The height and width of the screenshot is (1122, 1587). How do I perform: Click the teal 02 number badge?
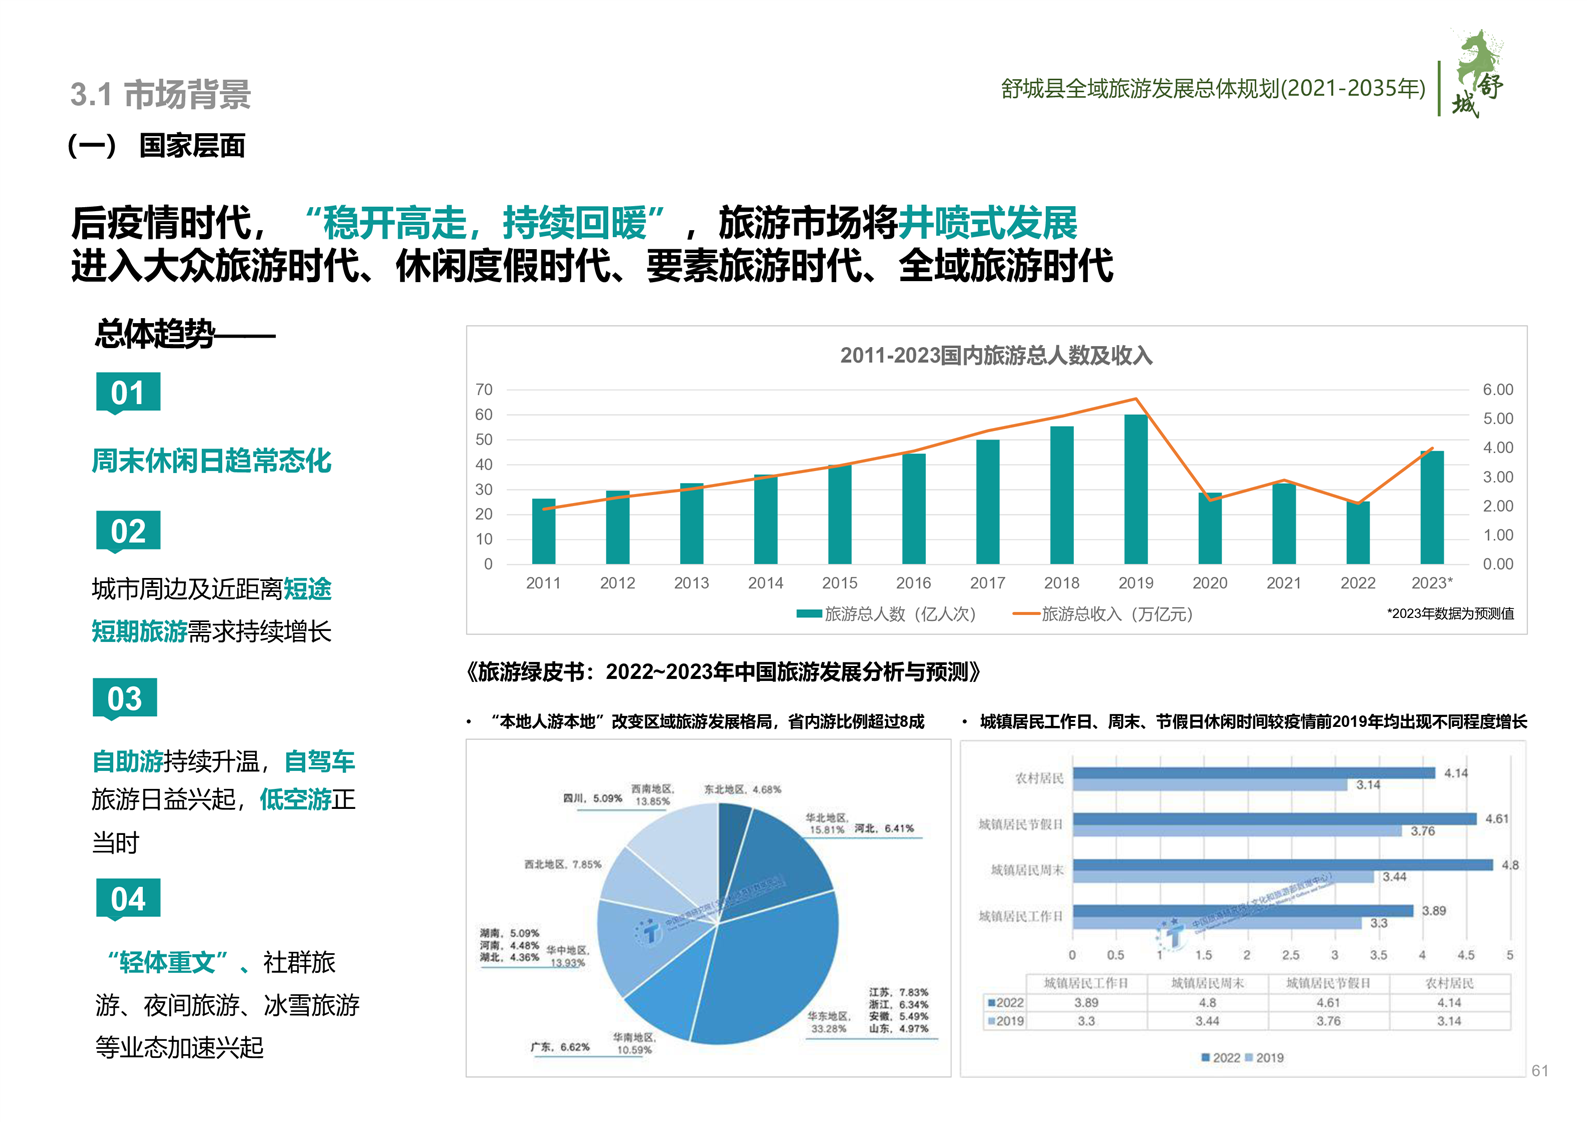click(127, 531)
